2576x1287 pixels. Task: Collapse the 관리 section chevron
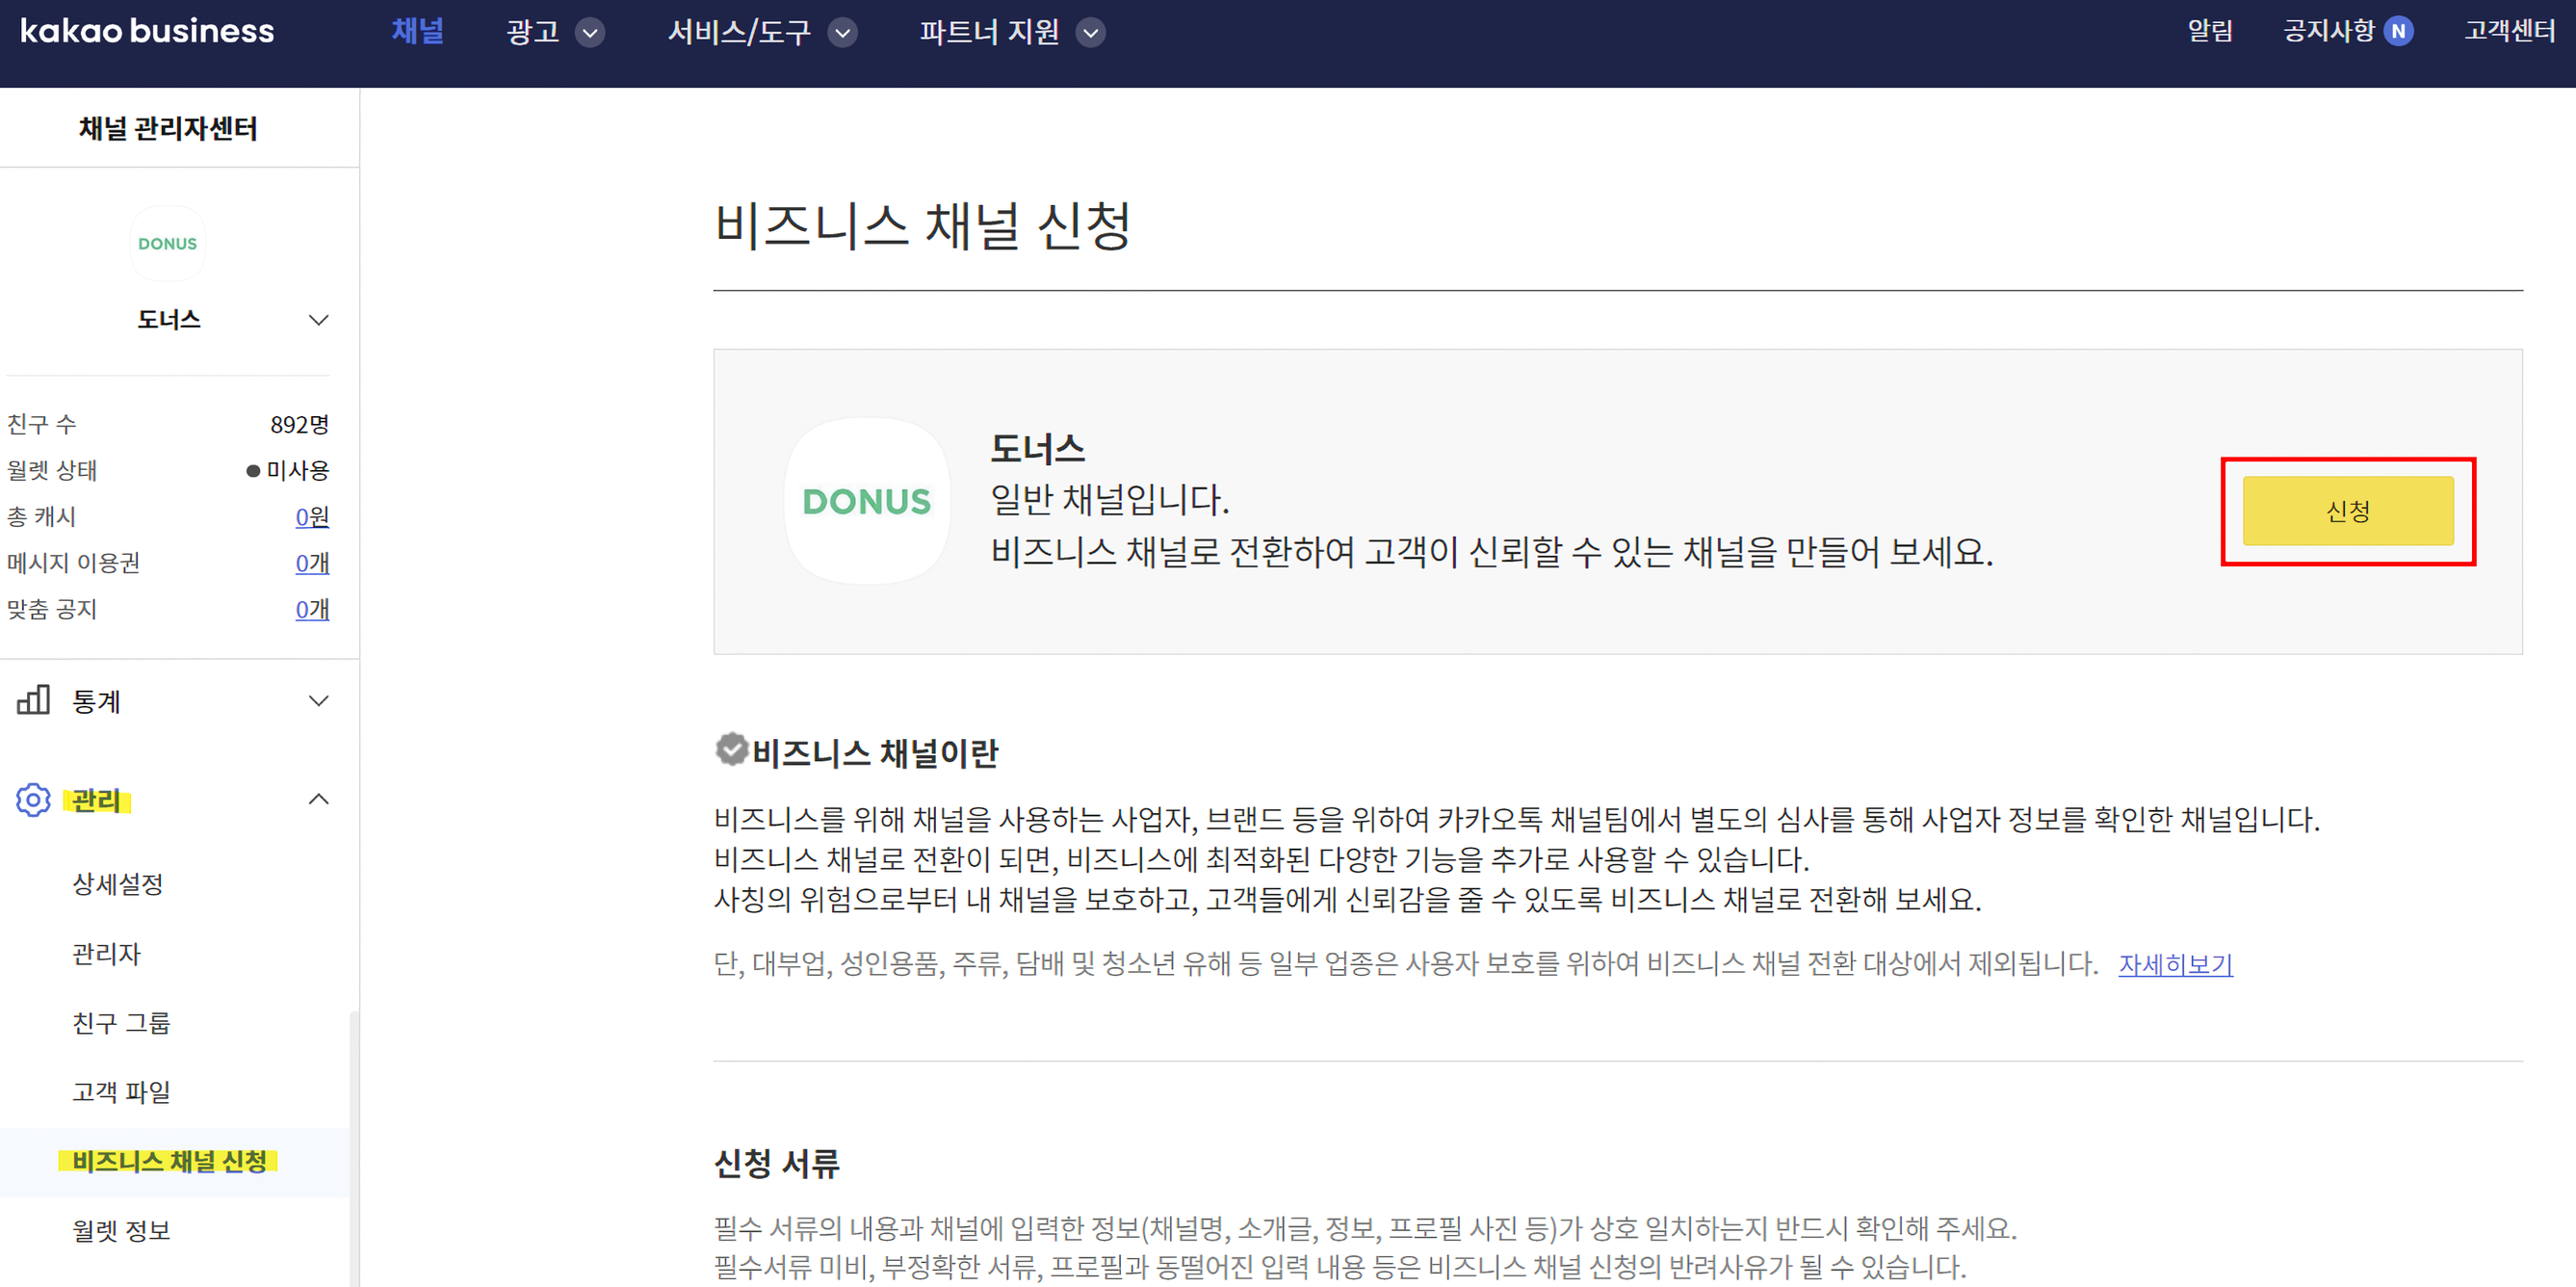(318, 799)
